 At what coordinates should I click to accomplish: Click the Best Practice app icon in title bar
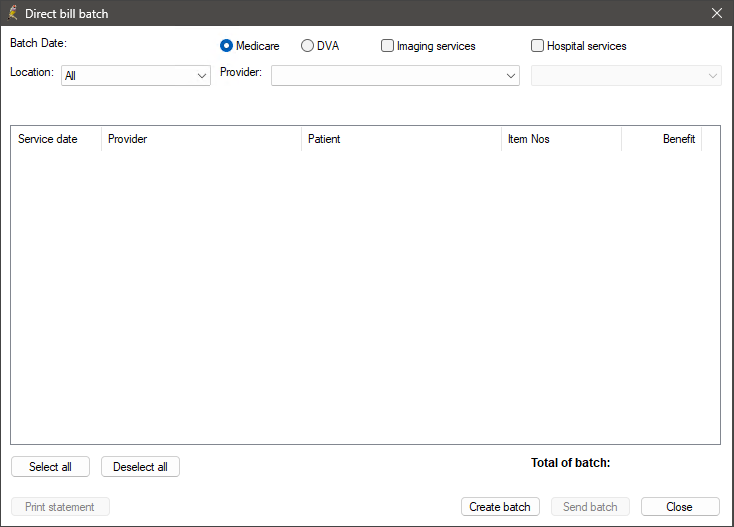click(13, 13)
